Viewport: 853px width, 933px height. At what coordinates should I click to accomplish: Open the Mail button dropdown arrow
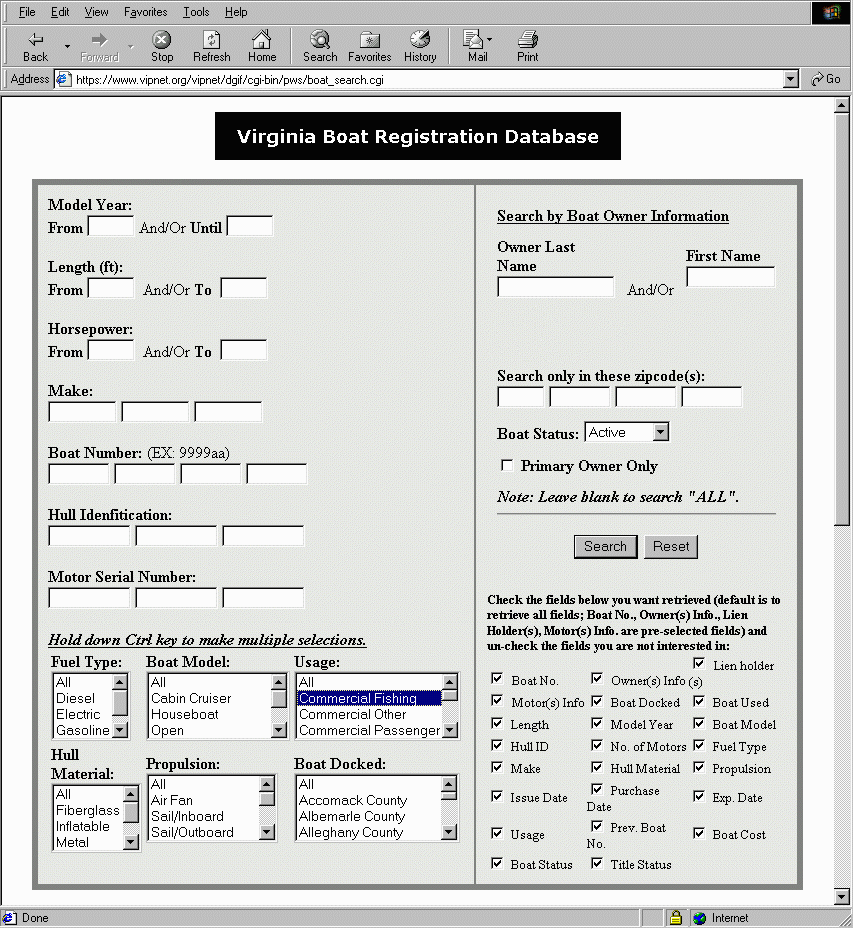pyautogui.click(x=490, y=41)
